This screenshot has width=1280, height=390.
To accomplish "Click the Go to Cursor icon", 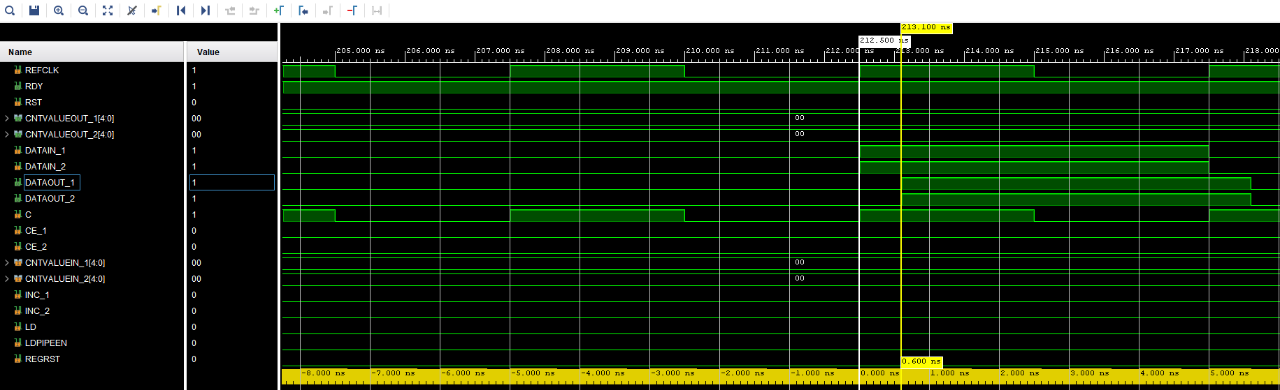I will tap(156, 10).
